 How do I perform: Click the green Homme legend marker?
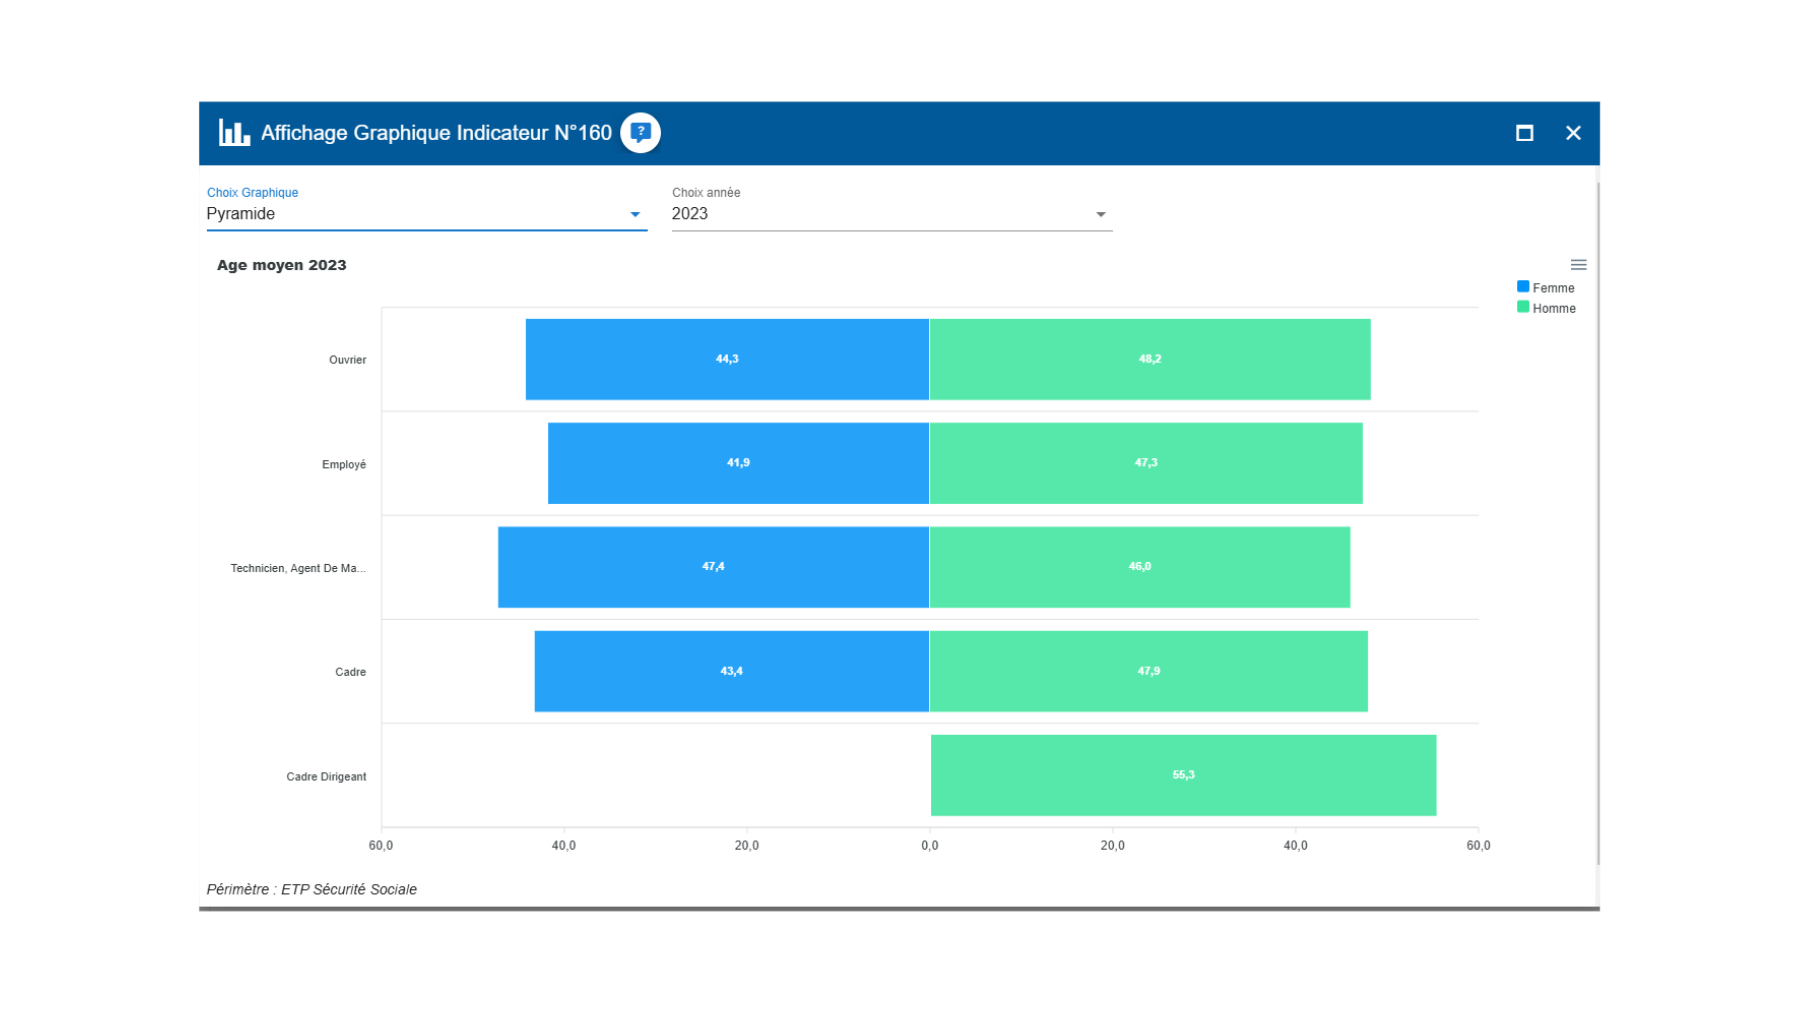[1523, 308]
